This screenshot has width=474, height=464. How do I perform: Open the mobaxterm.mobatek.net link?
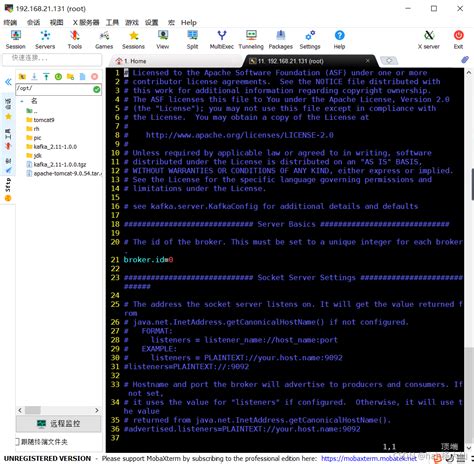point(369,458)
